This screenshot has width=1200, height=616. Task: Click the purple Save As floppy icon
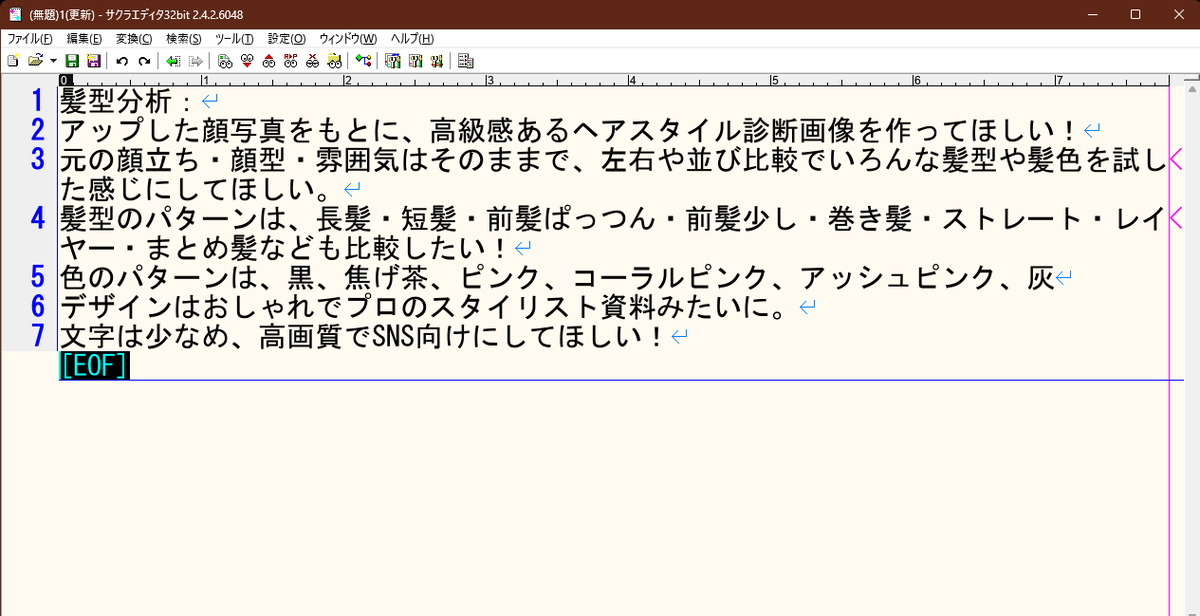tap(94, 61)
